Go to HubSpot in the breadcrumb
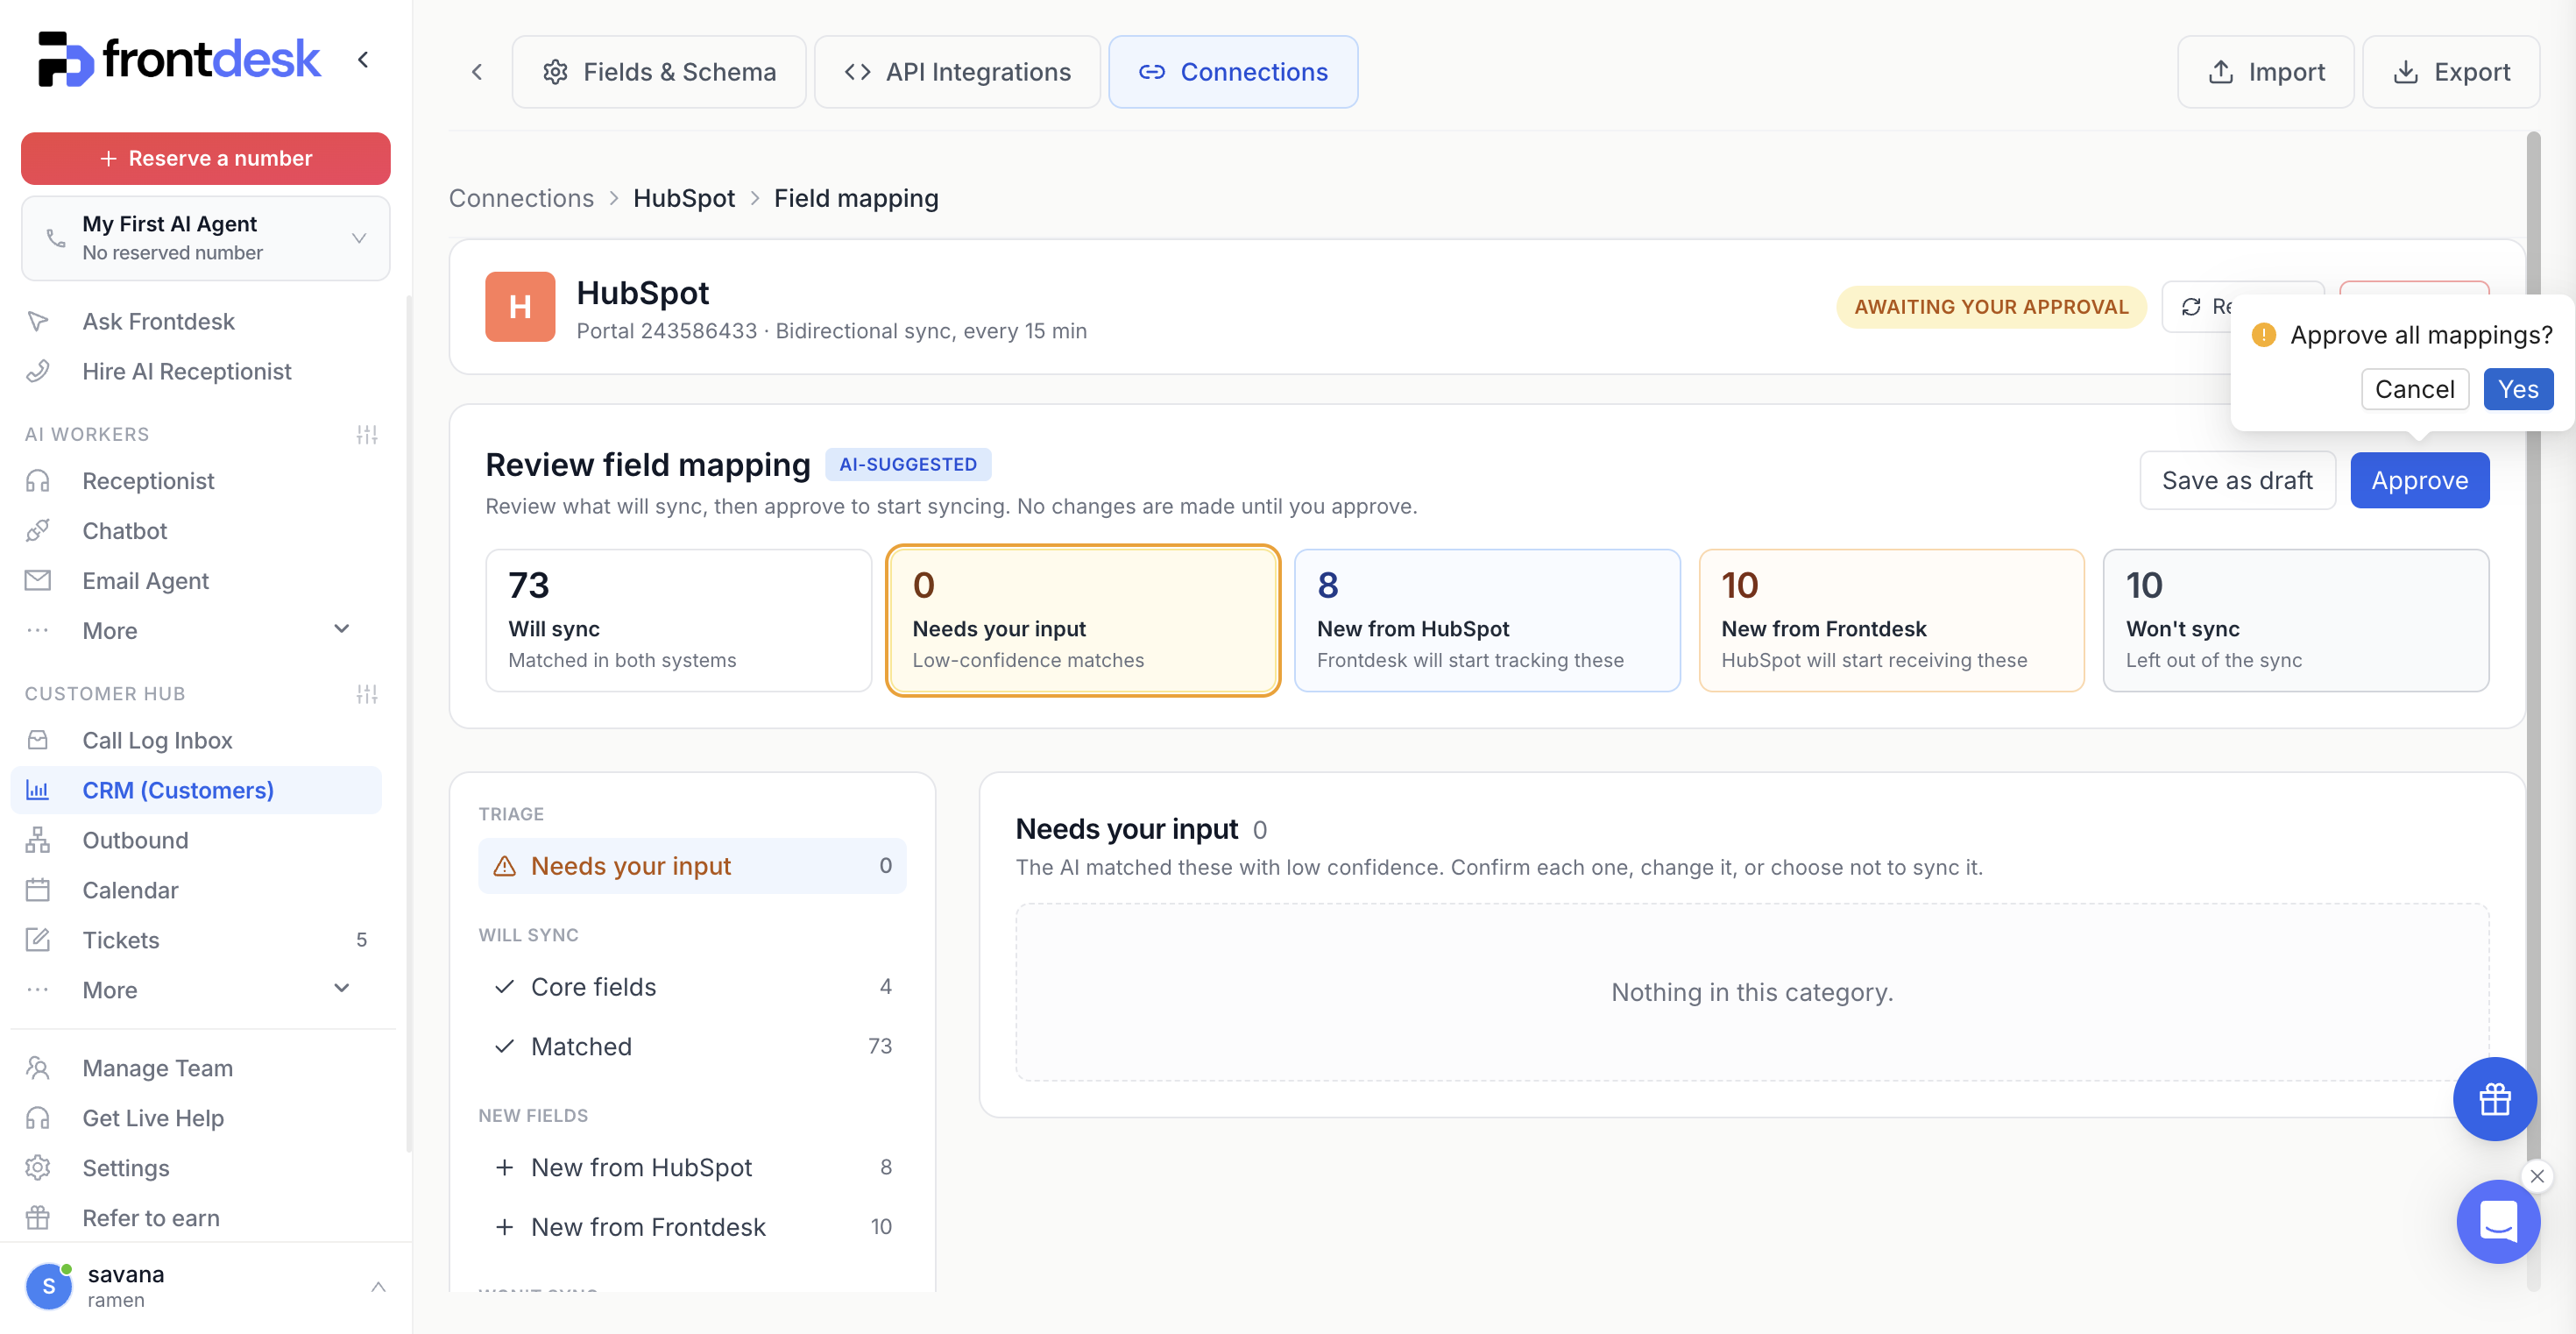Screen dimensions: 2576x1334 (684, 198)
